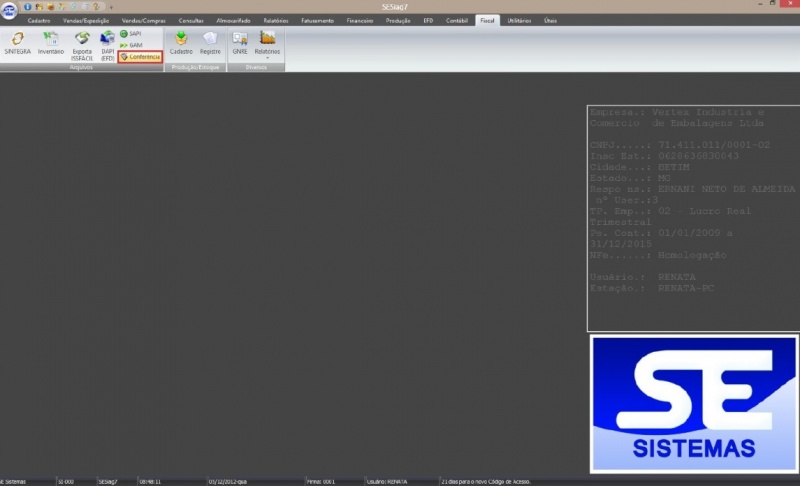Viewport: 800px width, 486px height.
Task: Switch to the Cadastro ribbon tab
Action: 40,20
